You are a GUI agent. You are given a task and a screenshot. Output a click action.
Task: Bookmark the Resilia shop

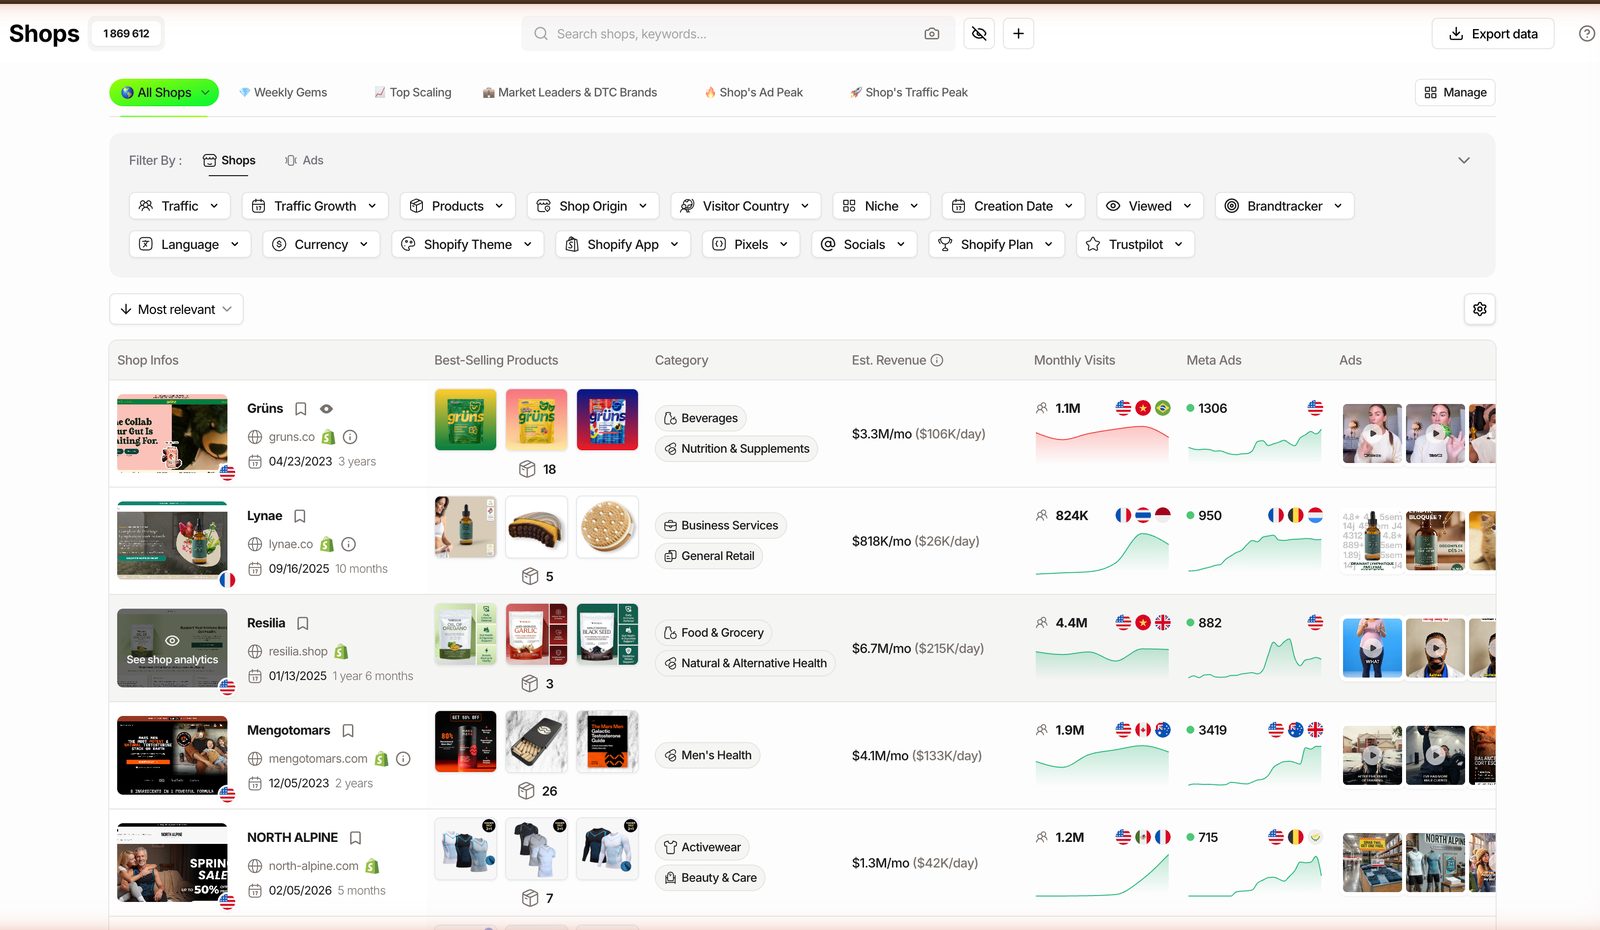(303, 623)
